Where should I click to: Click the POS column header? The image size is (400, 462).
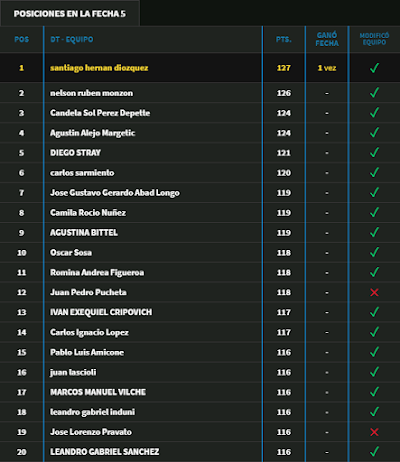pyautogui.click(x=22, y=39)
